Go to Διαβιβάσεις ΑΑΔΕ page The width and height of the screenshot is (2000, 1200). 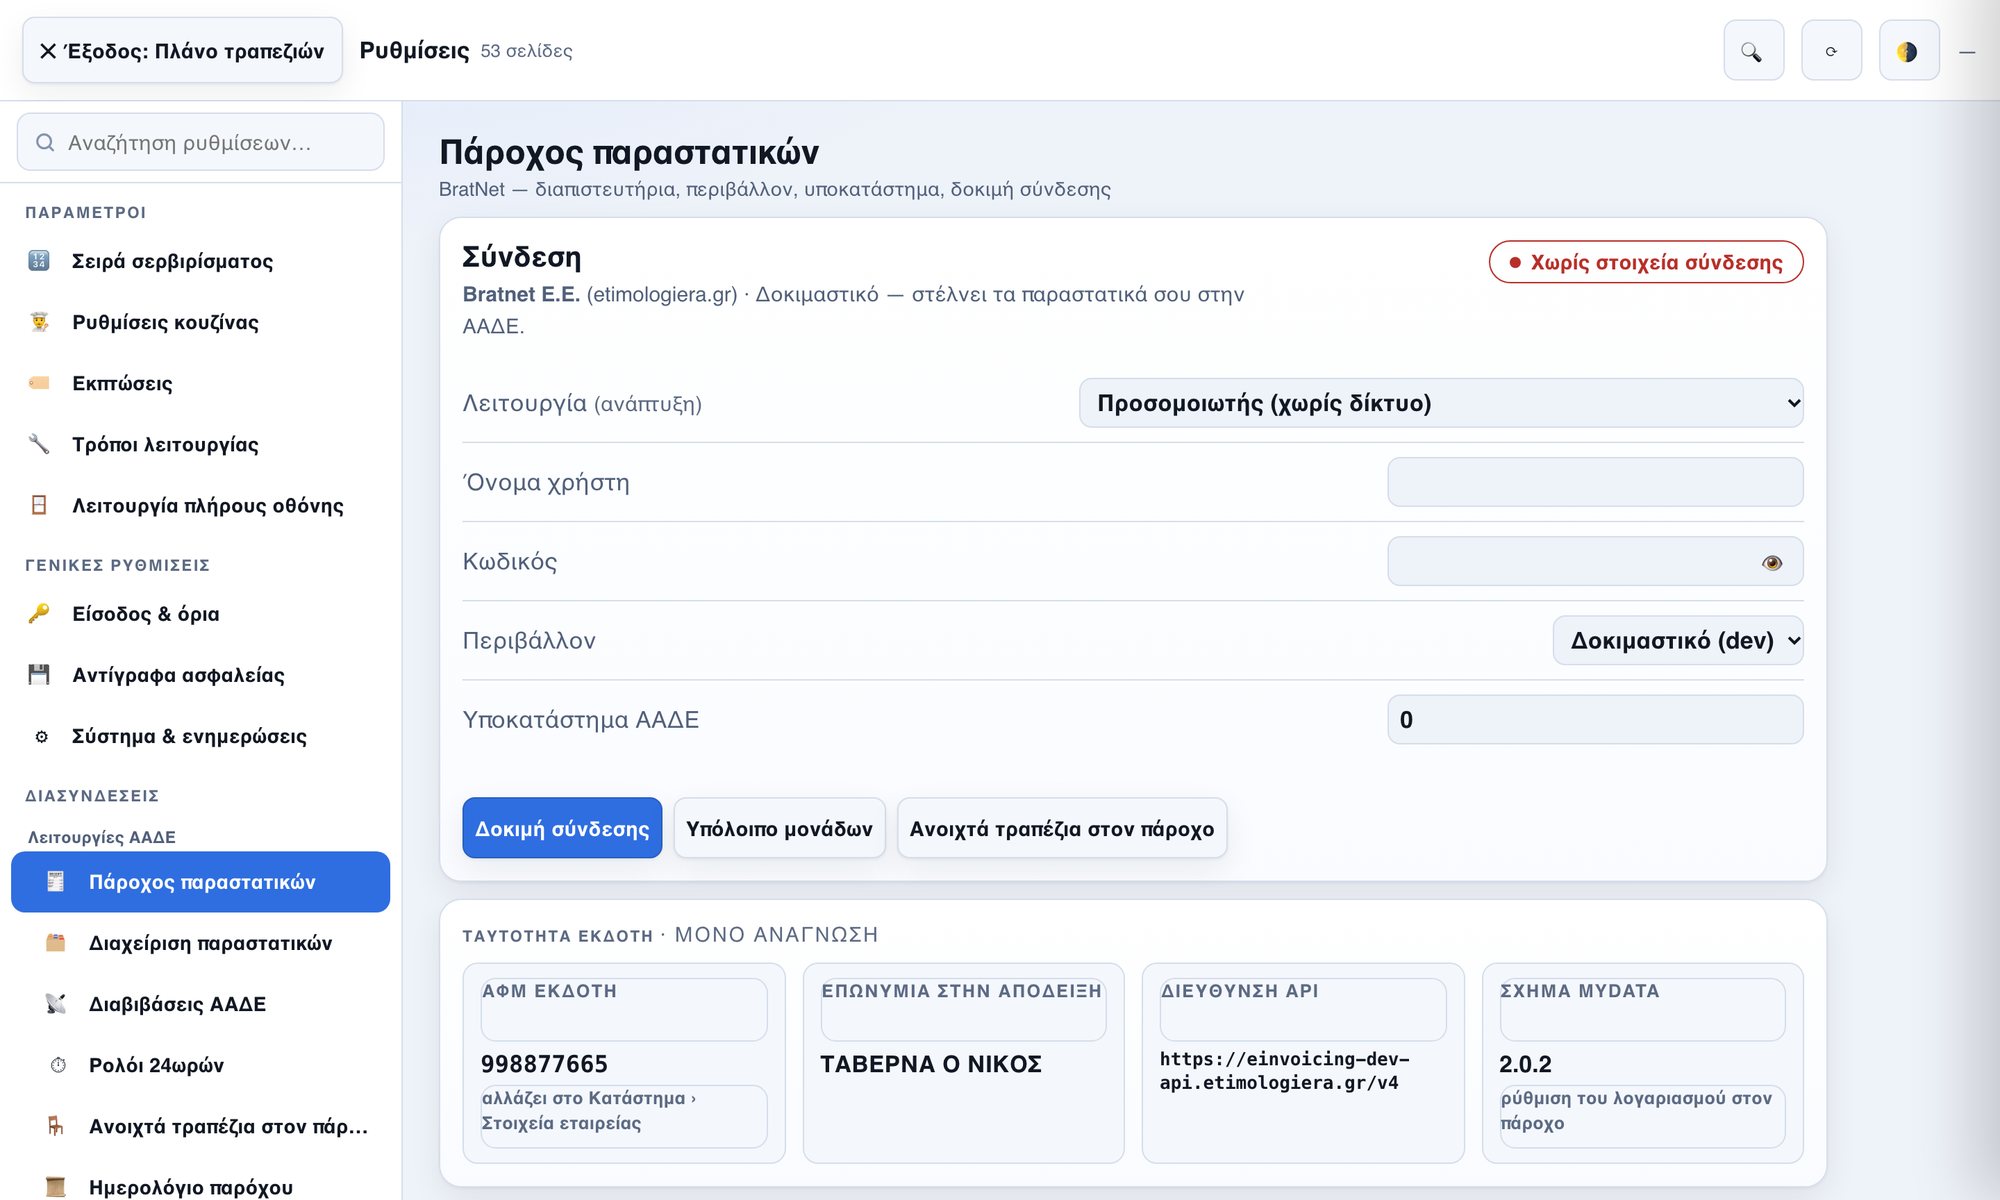pyautogui.click(x=200, y=1004)
